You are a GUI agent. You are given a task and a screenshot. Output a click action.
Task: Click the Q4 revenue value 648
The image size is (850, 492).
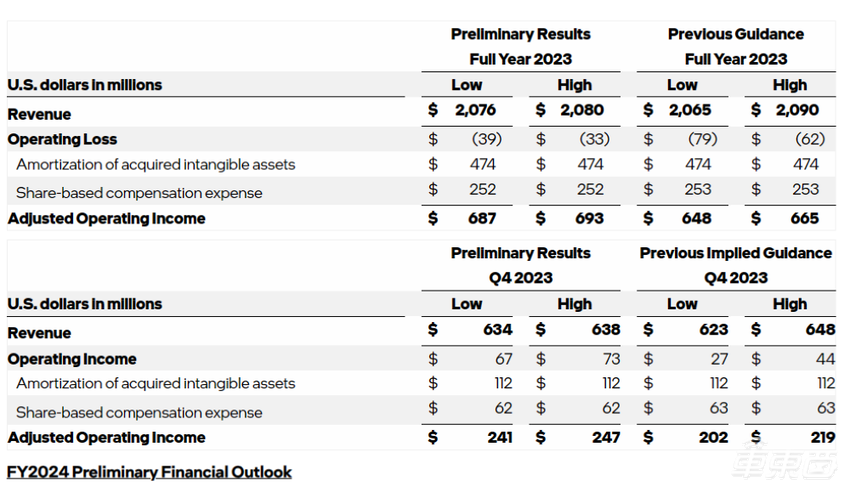[x=819, y=329]
